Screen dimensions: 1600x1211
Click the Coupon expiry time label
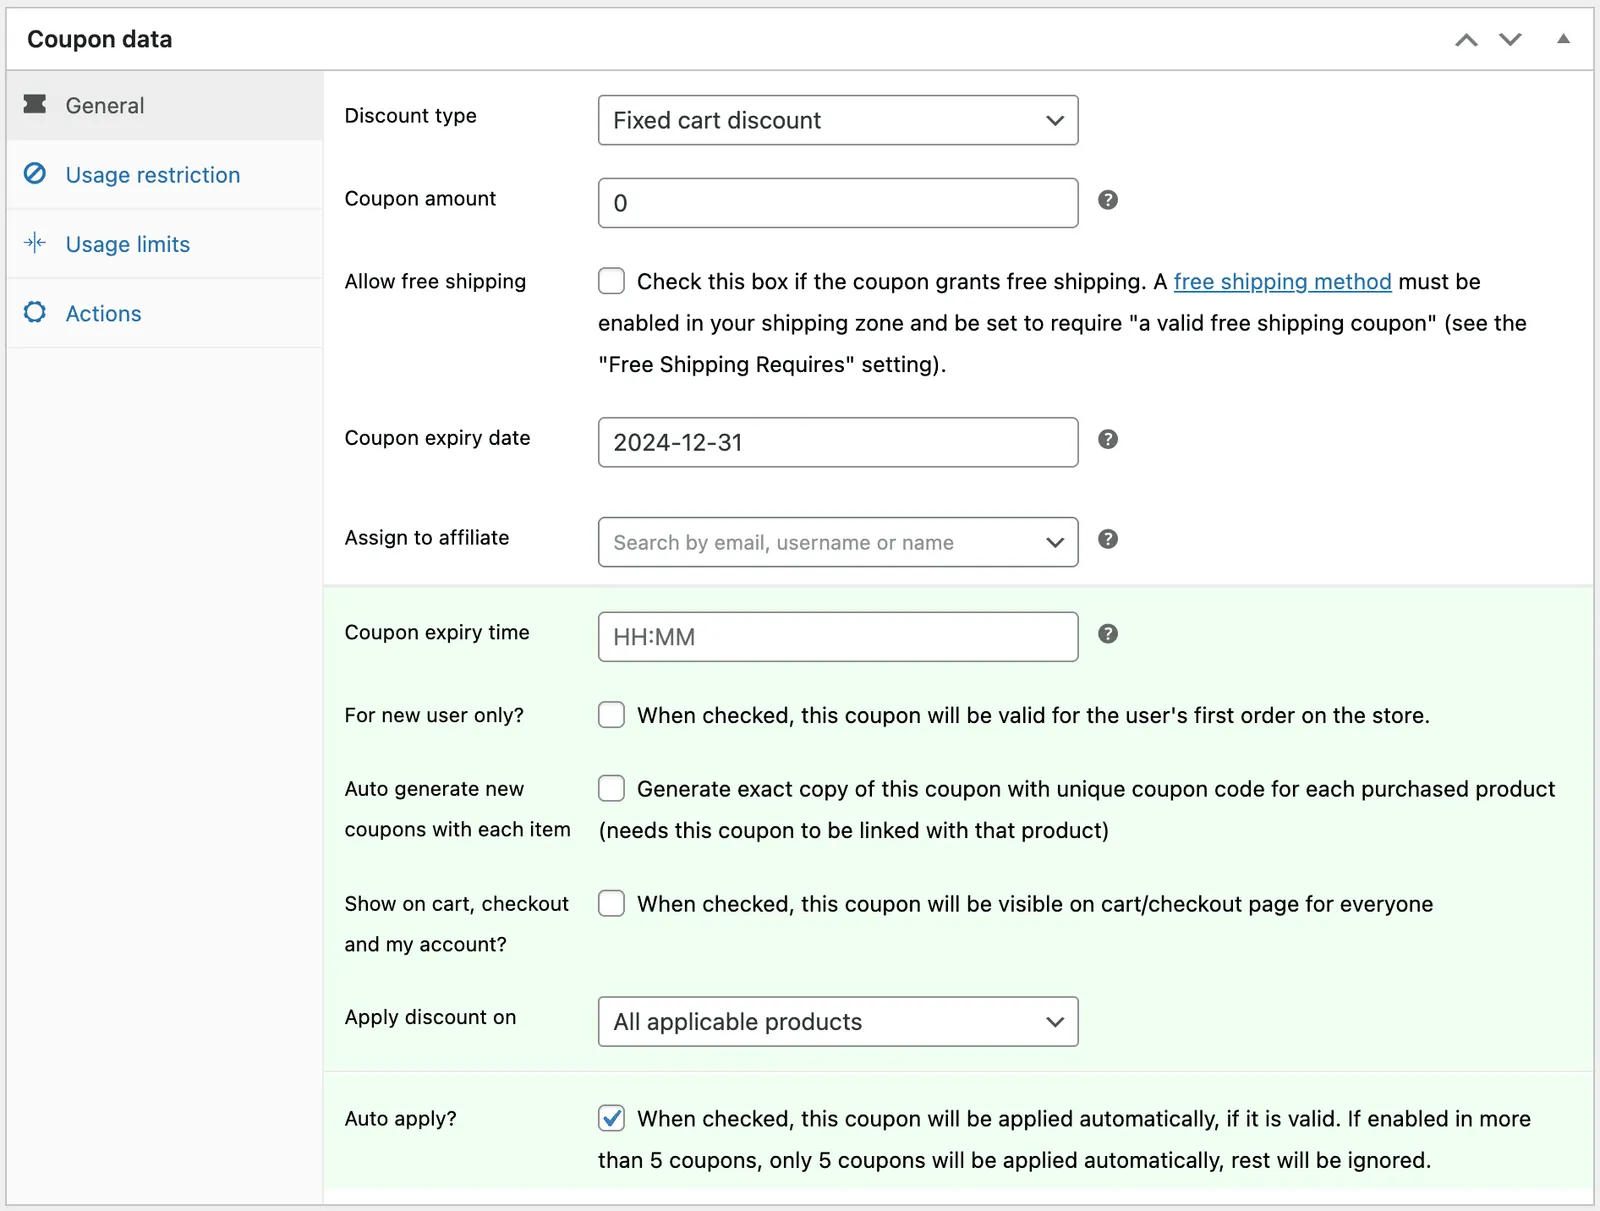(x=437, y=633)
